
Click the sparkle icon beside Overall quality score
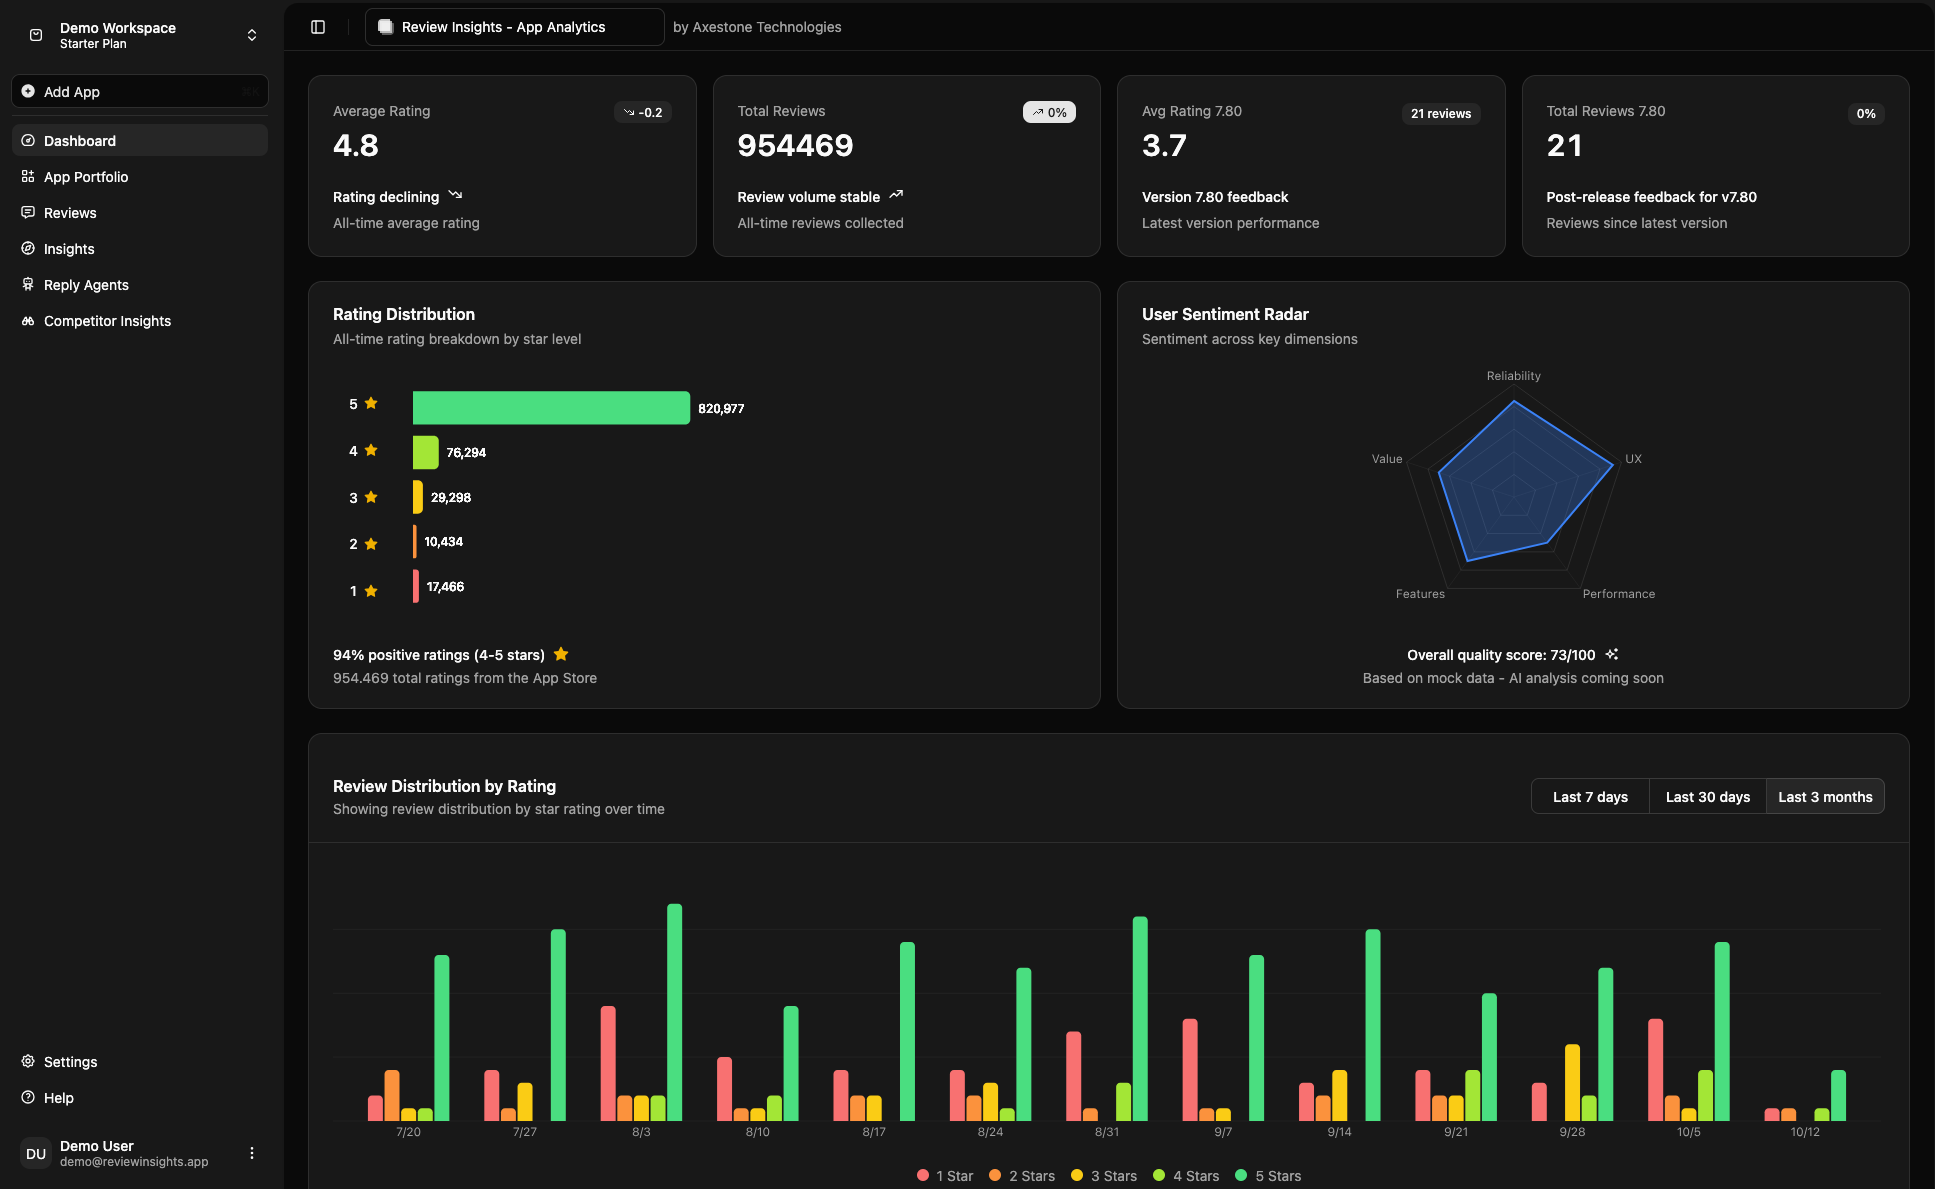[x=1612, y=654]
